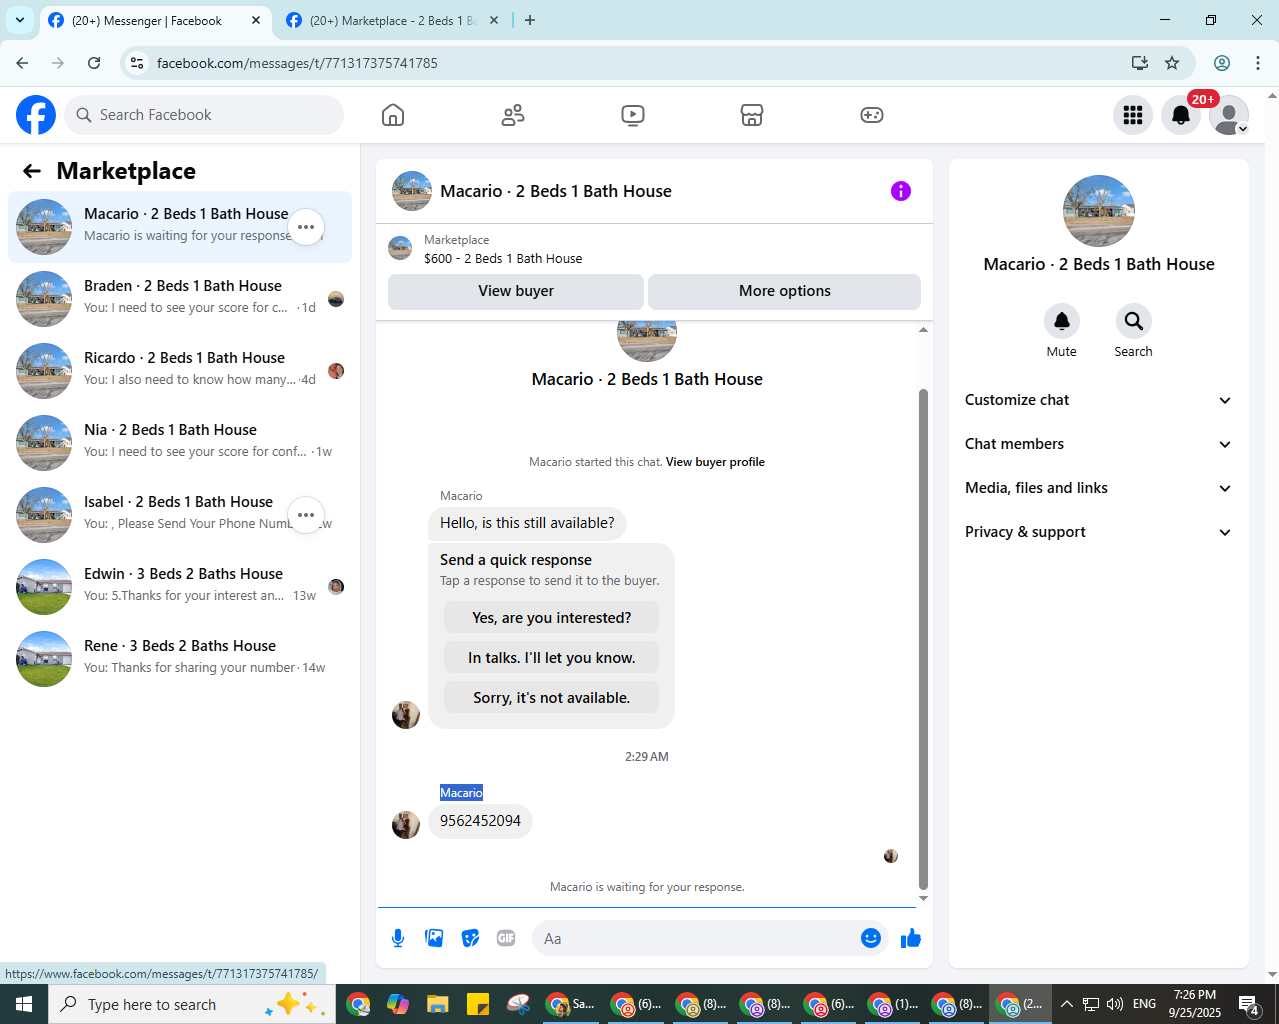The height and width of the screenshot is (1024, 1279).
Task: Click the back arrow beside Marketplace
Action: [32, 171]
